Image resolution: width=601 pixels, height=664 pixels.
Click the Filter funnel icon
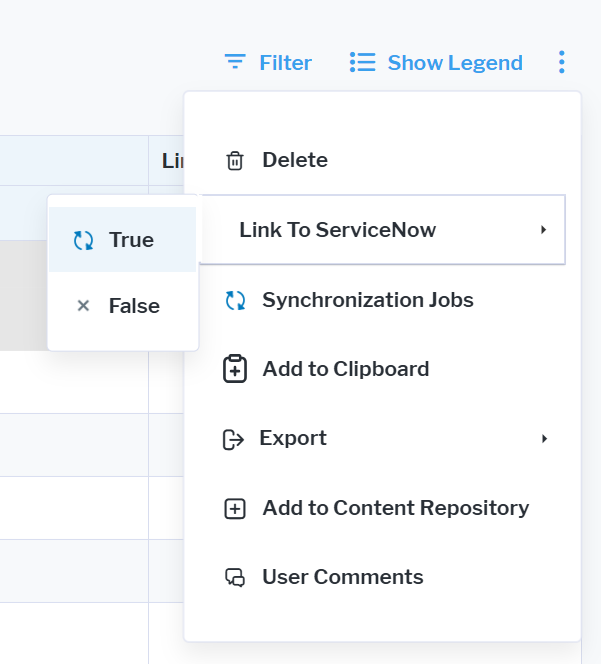coord(235,63)
